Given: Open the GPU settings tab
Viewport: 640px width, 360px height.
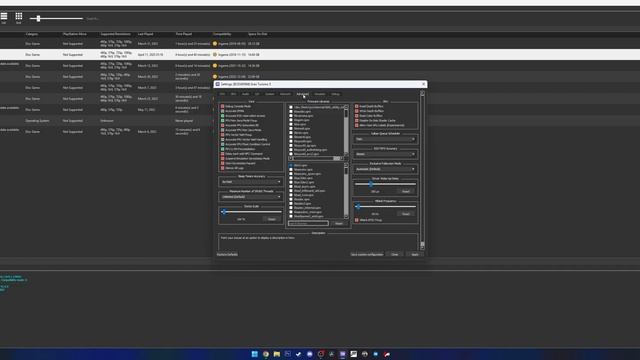Looking at the screenshot, I should click(233, 94).
